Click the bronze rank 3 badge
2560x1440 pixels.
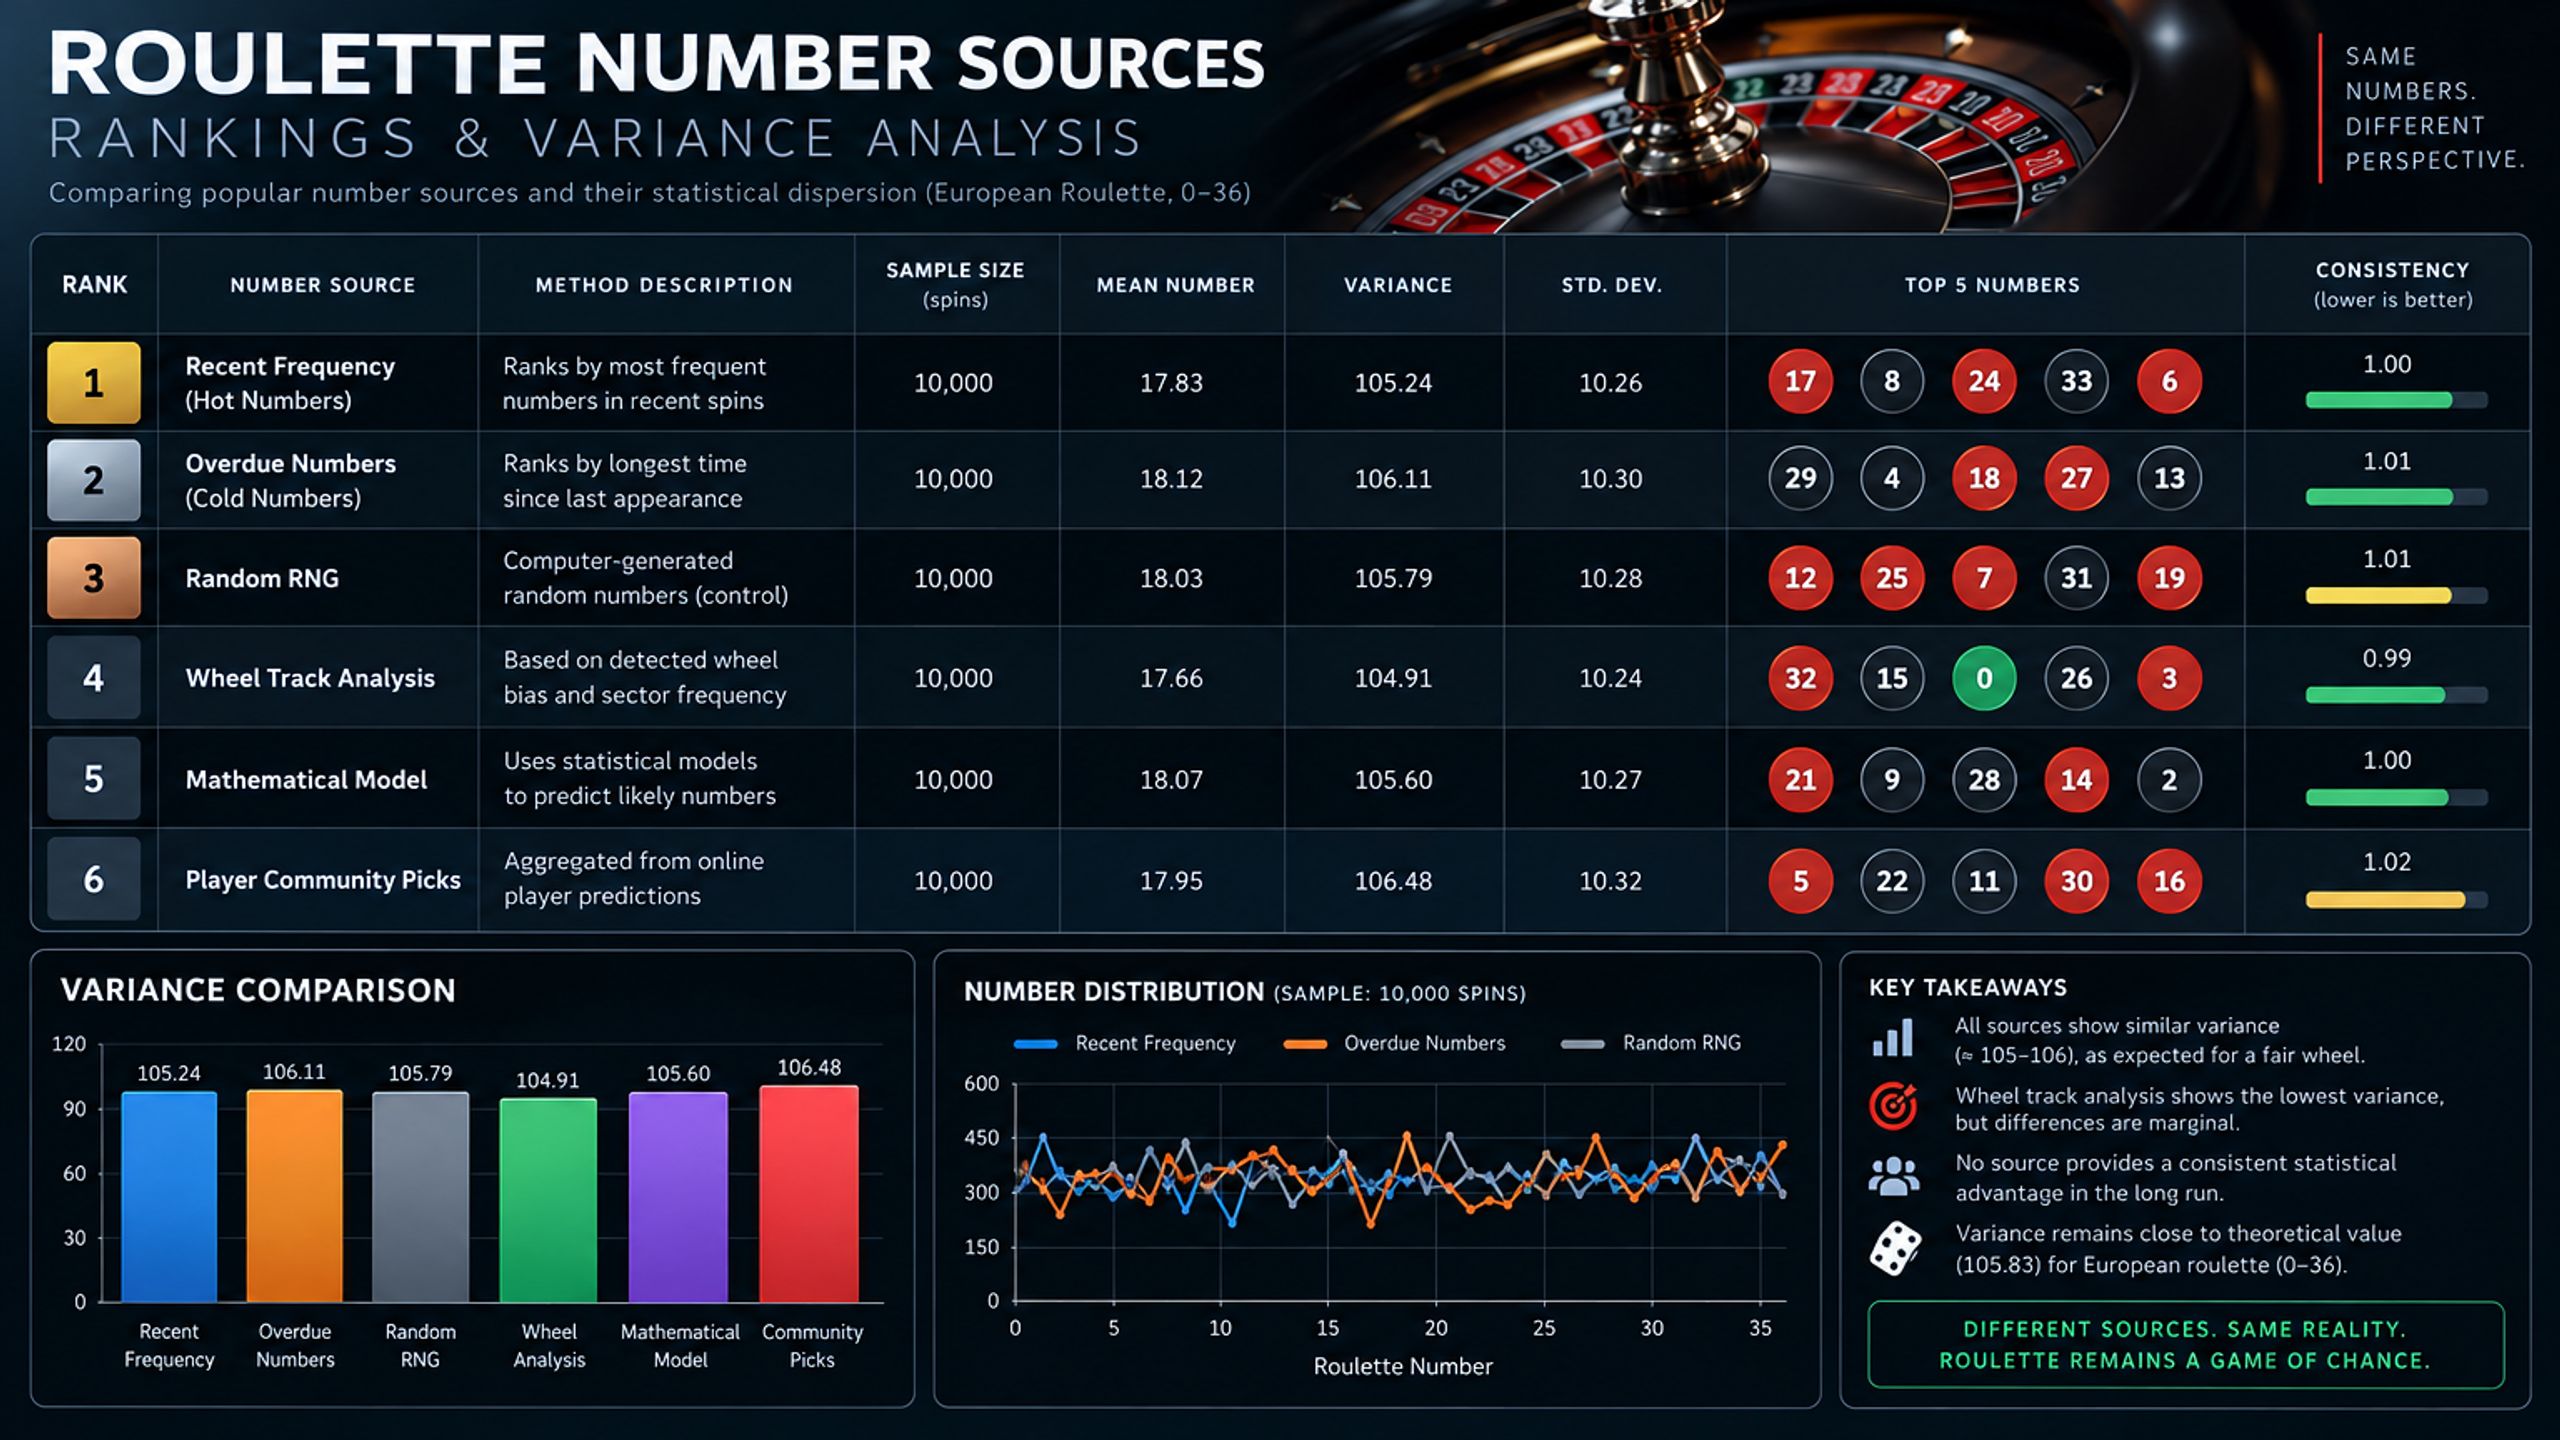(94, 578)
